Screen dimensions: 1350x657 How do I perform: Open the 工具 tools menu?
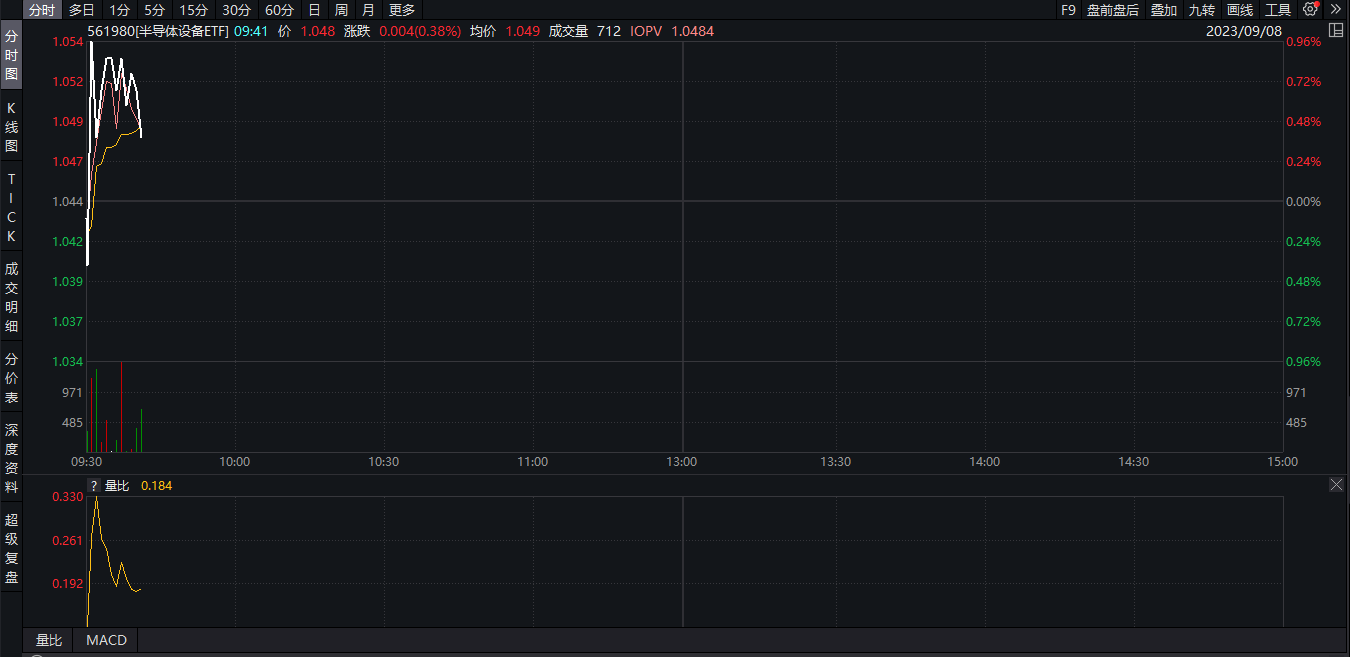[1278, 9]
